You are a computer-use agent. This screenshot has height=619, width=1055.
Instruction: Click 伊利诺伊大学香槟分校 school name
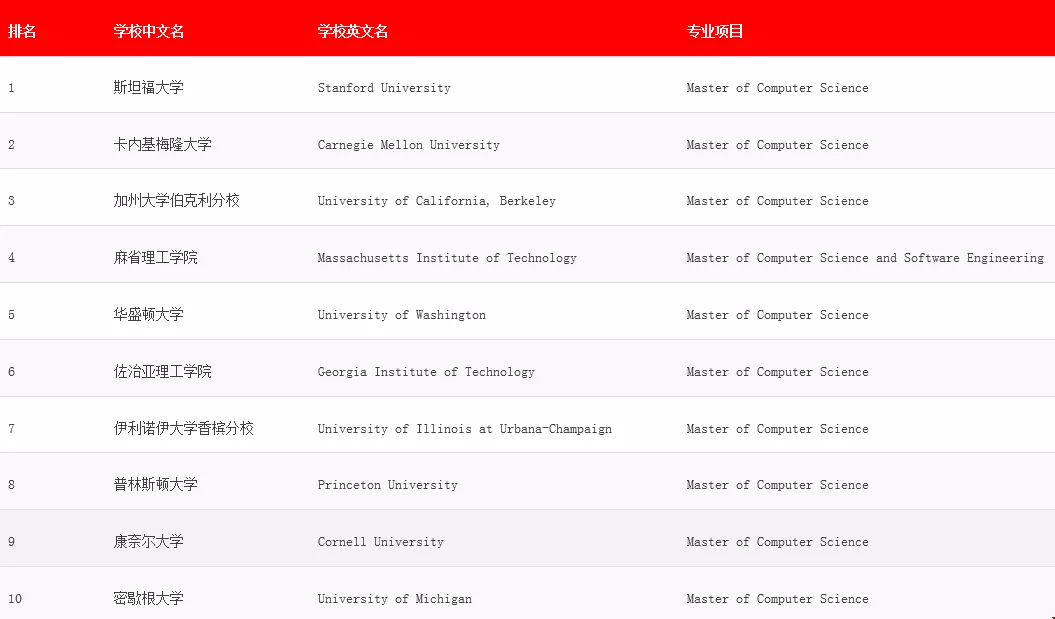(184, 429)
